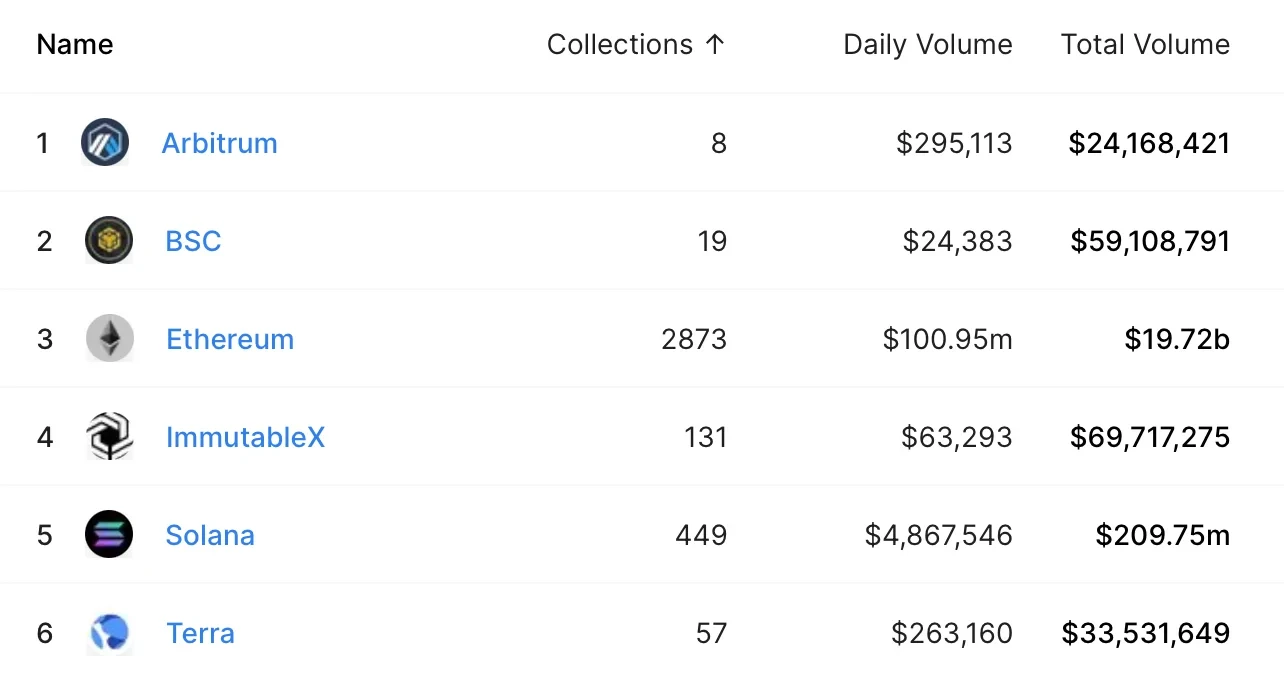Sort by the Collections column header

pyautogui.click(x=620, y=45)
